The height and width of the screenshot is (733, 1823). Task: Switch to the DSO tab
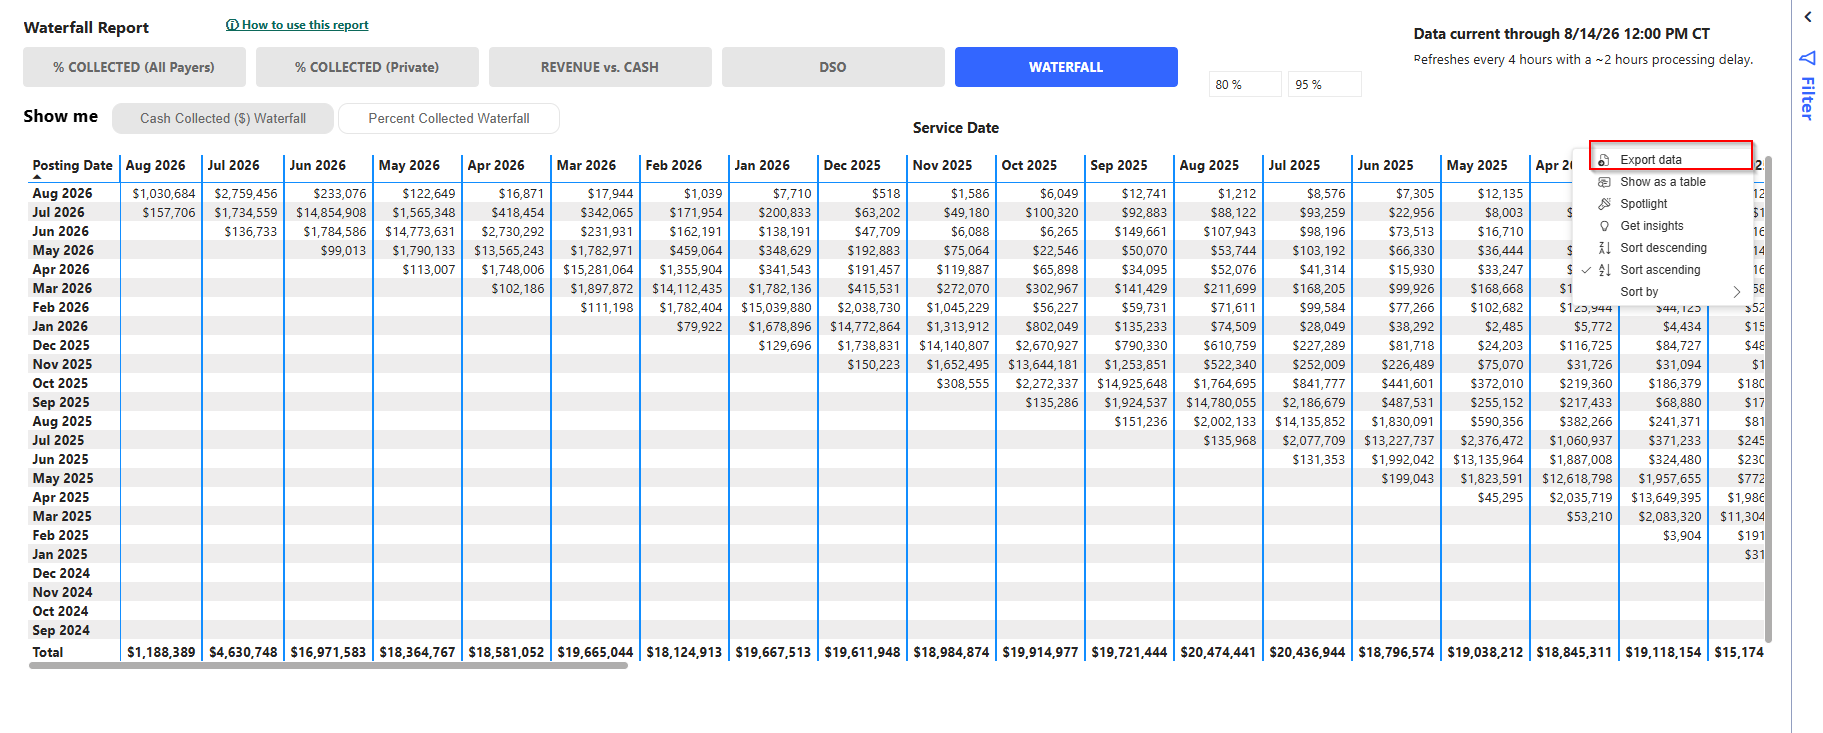pyautogui.click(x=833, y=67)
